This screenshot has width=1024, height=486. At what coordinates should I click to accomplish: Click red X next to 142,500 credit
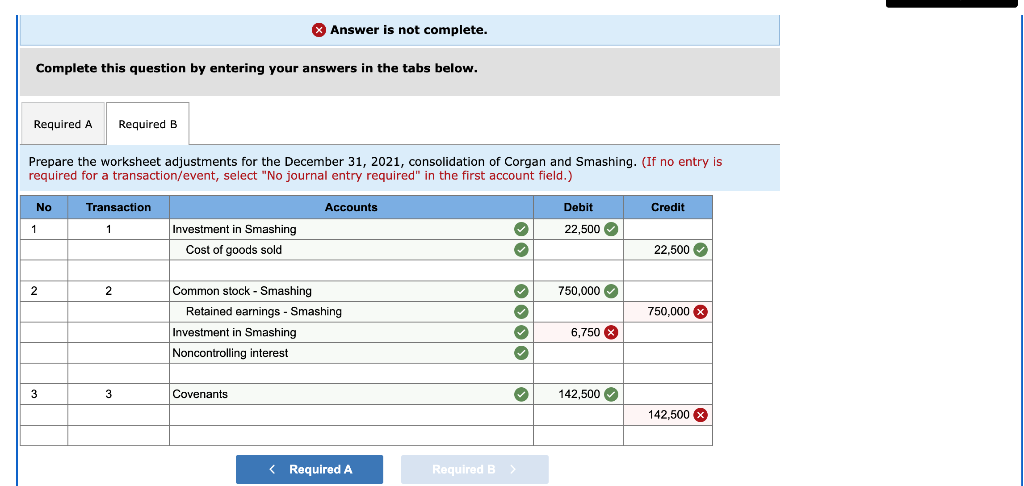pos(700,415)
